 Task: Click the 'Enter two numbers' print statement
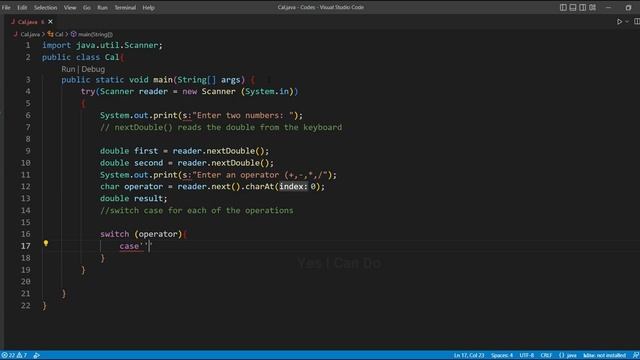pos(202,116)
